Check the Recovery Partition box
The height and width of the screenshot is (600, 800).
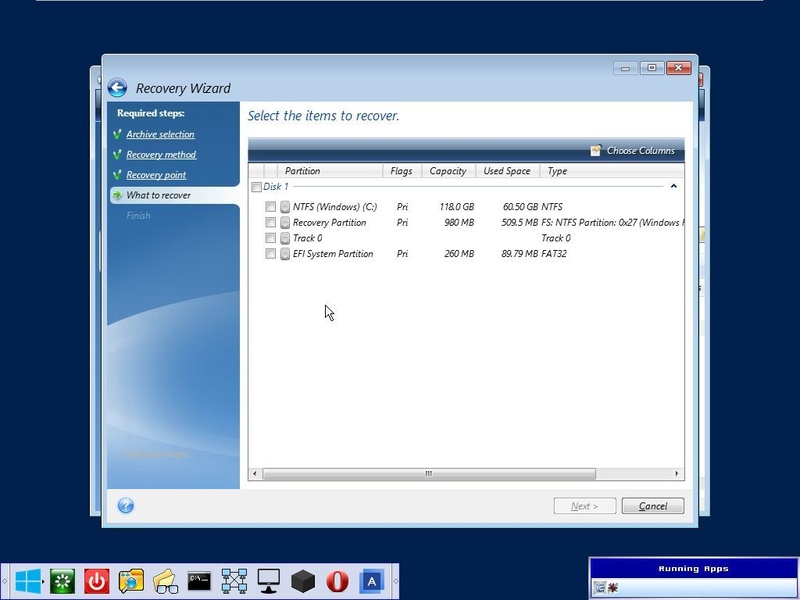click(270, 222)
